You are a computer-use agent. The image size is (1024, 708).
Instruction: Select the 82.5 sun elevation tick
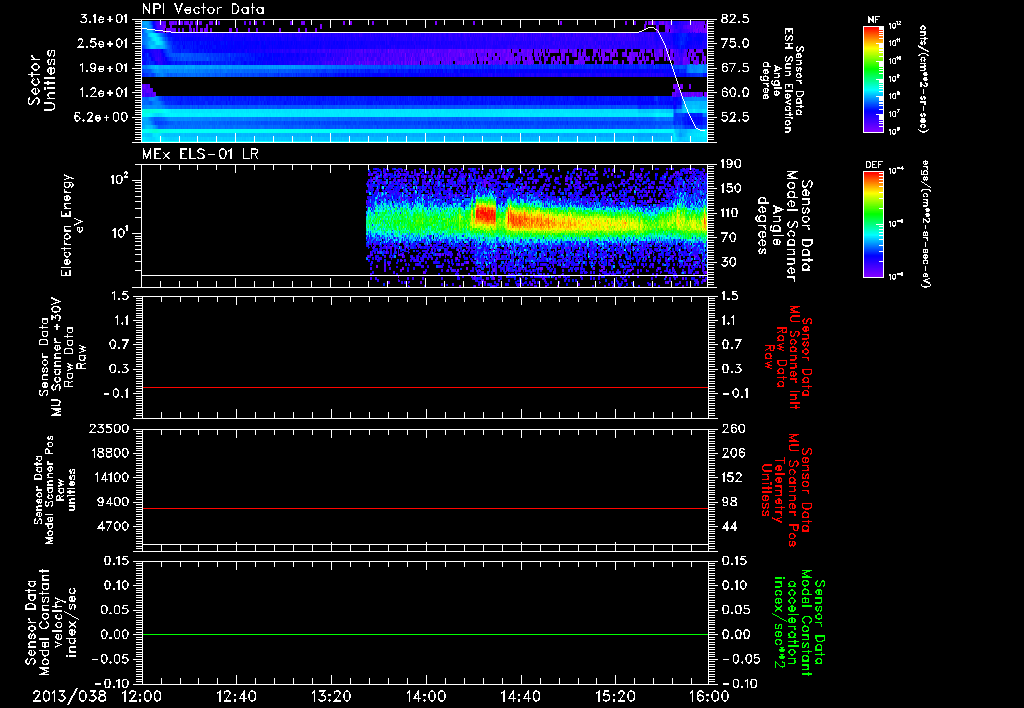(735, 18)
